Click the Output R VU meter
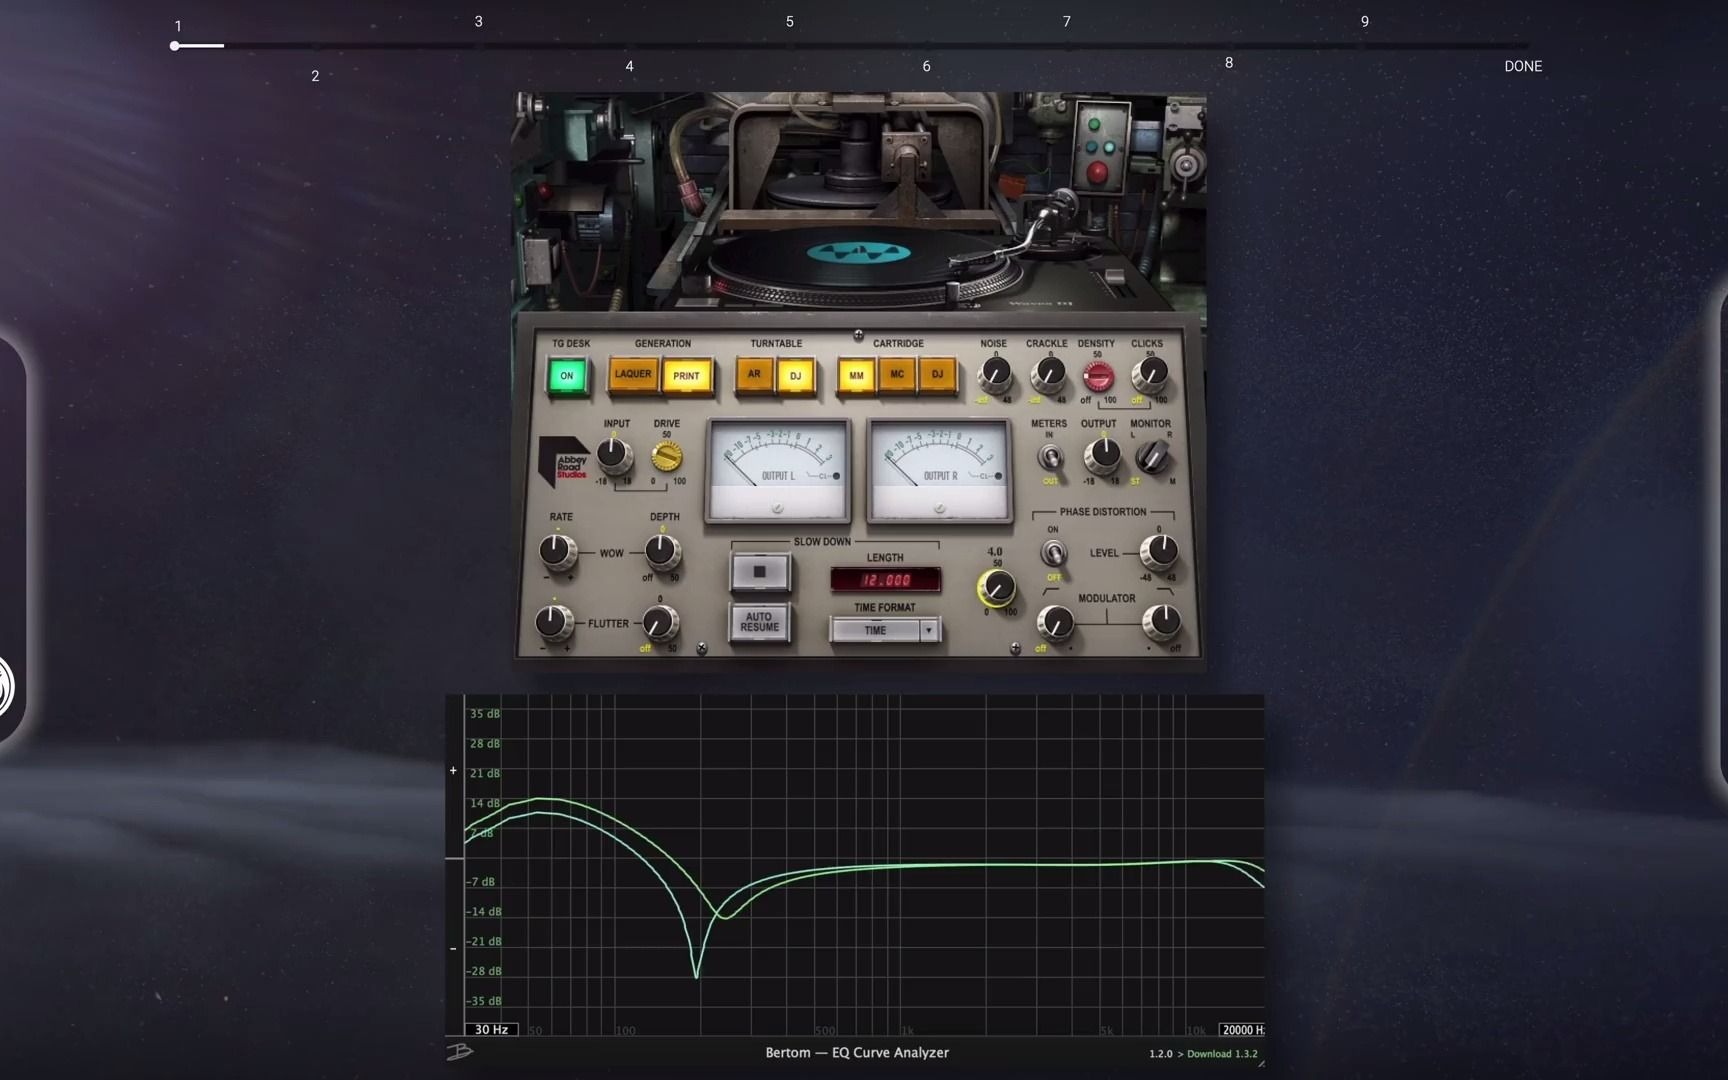 pos(939,470)
